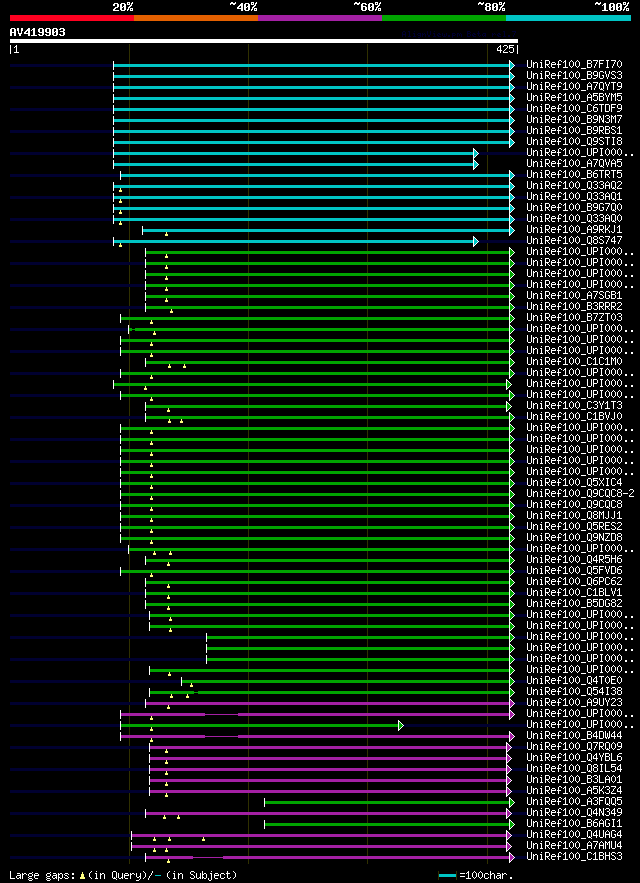Click the cyan ~100% identity legend segment
The width and height of the screenshot is (640, 883).
568,18
